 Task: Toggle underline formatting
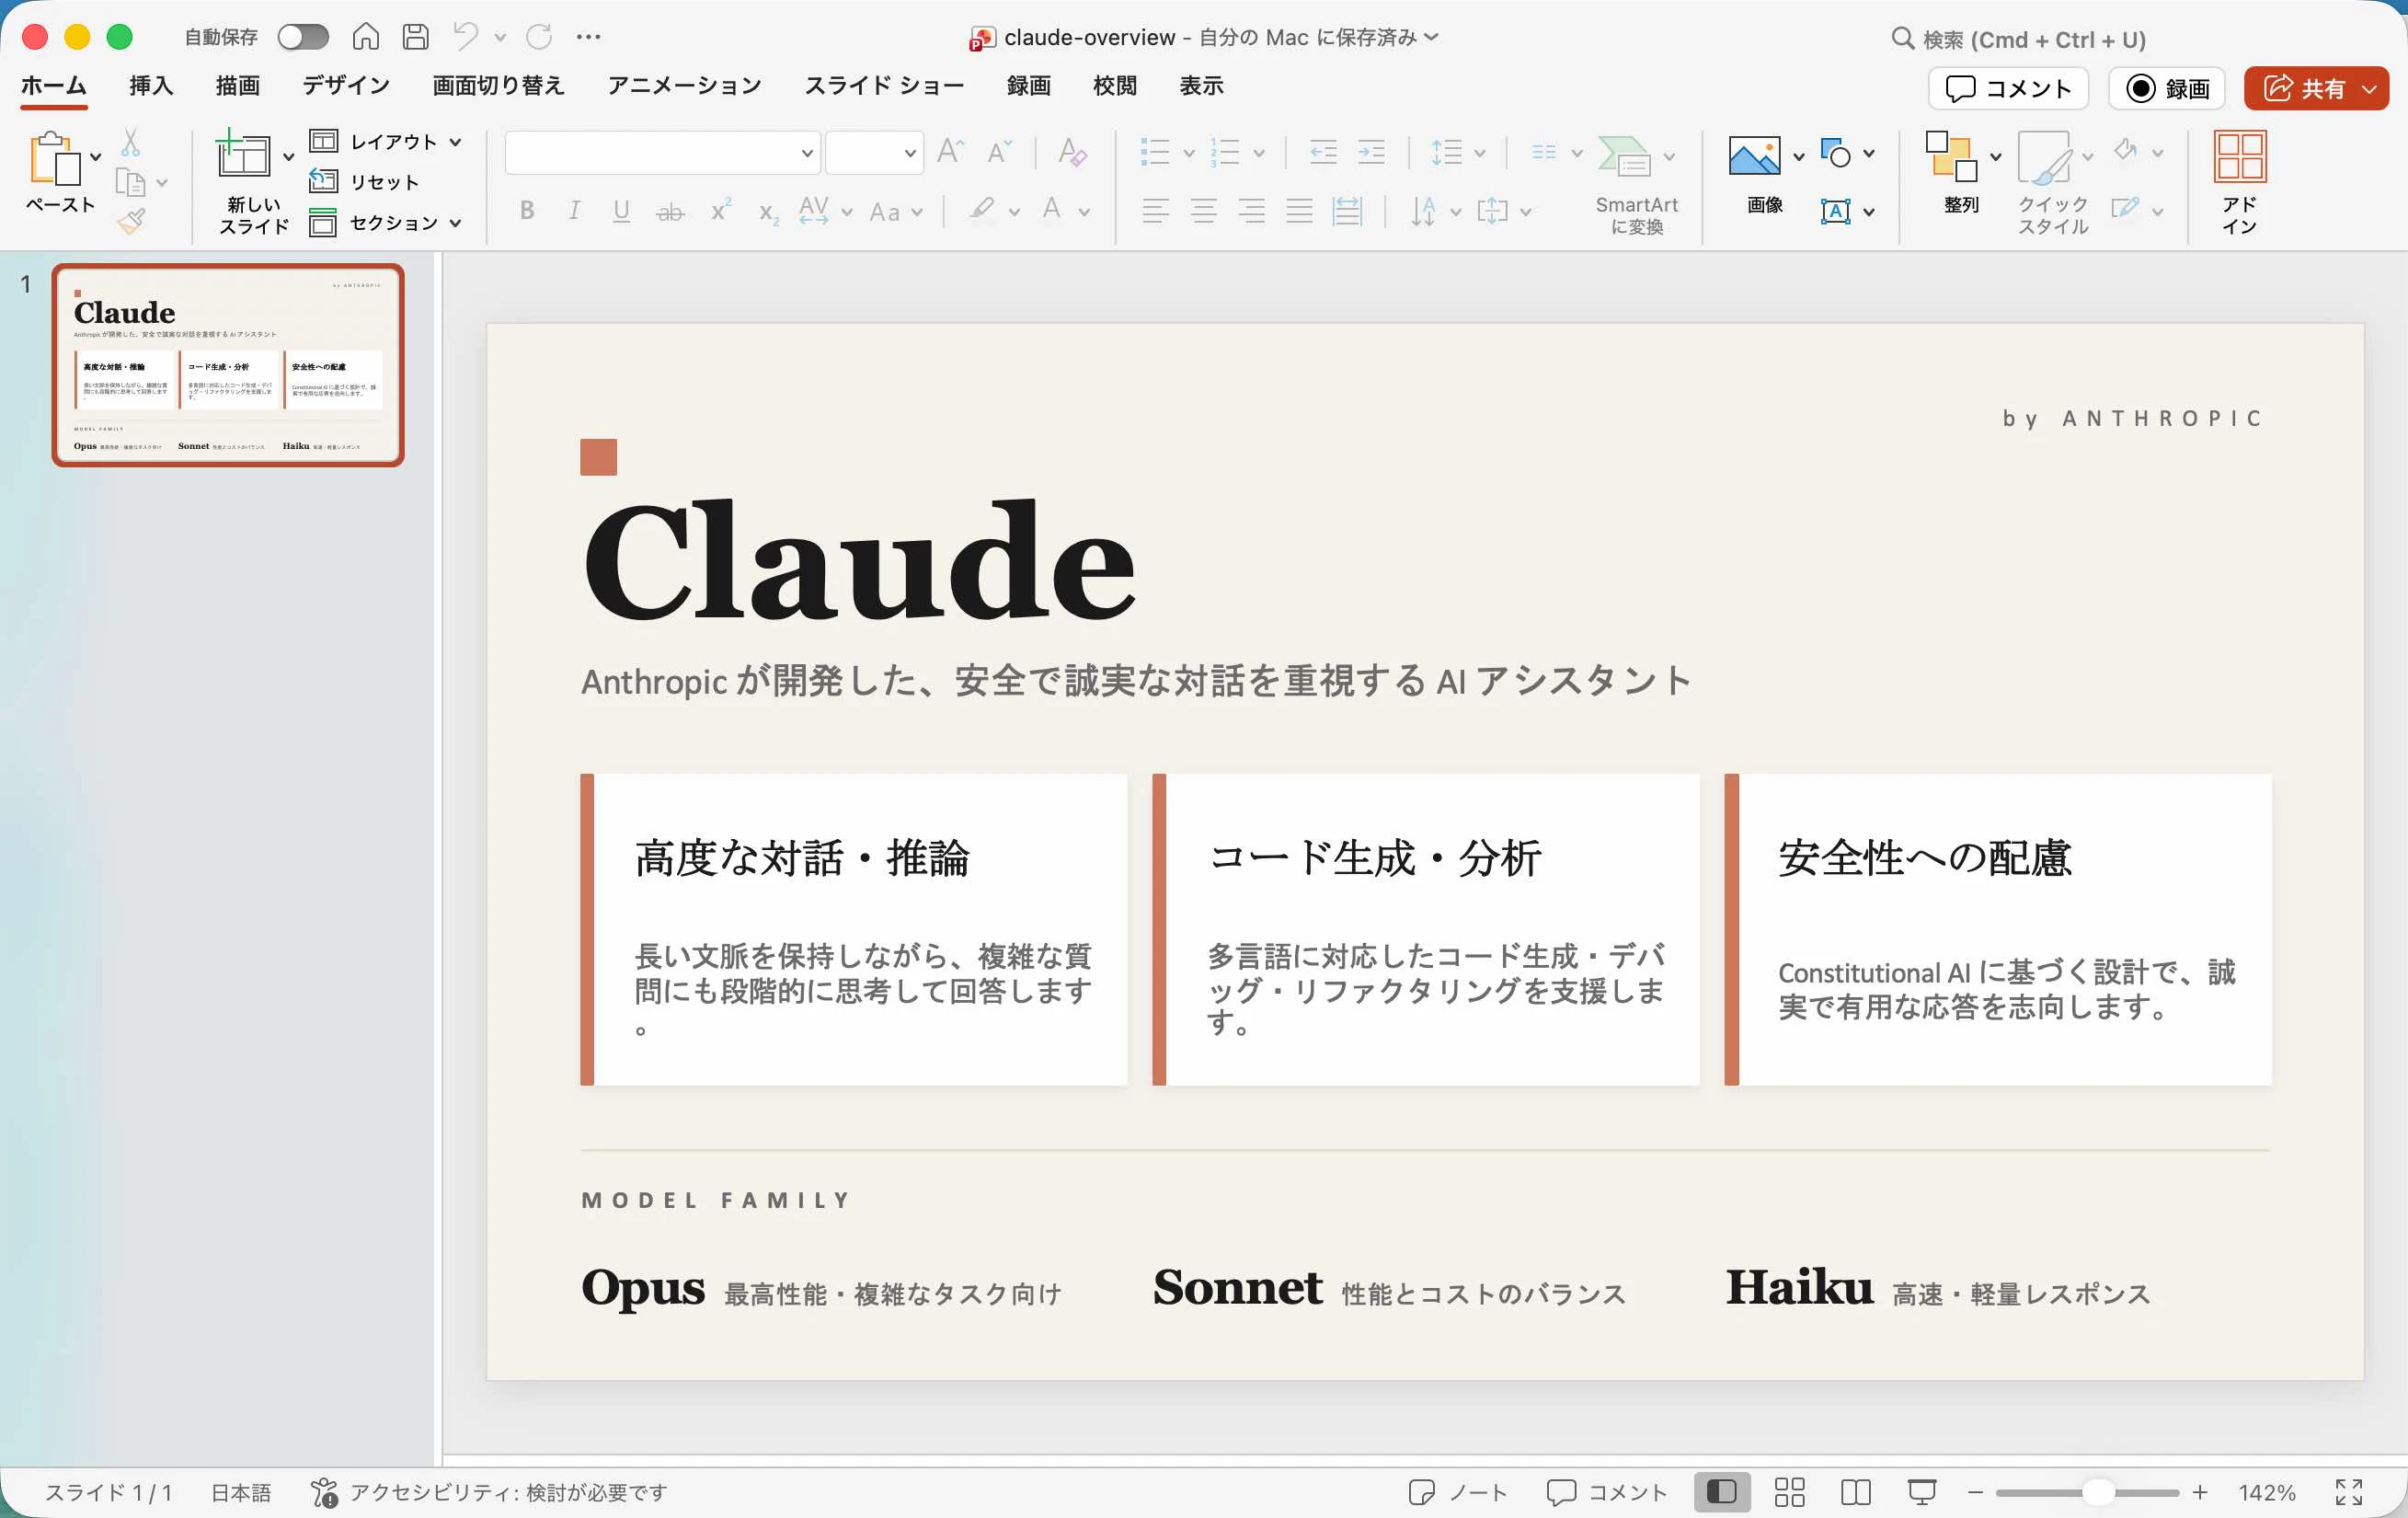pyautogui.click(x=621, y=210)
